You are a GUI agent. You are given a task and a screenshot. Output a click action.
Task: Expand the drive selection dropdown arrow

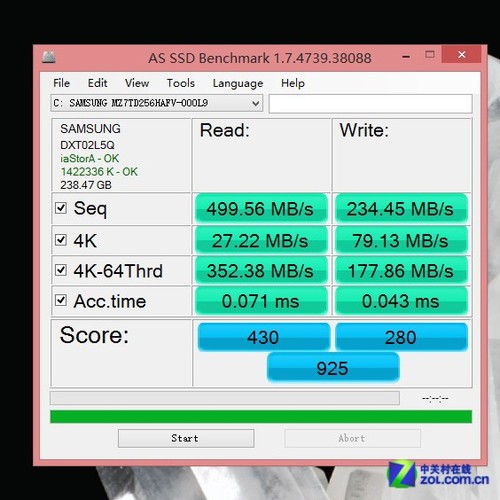pyautogui.click(x=256, y=103)
